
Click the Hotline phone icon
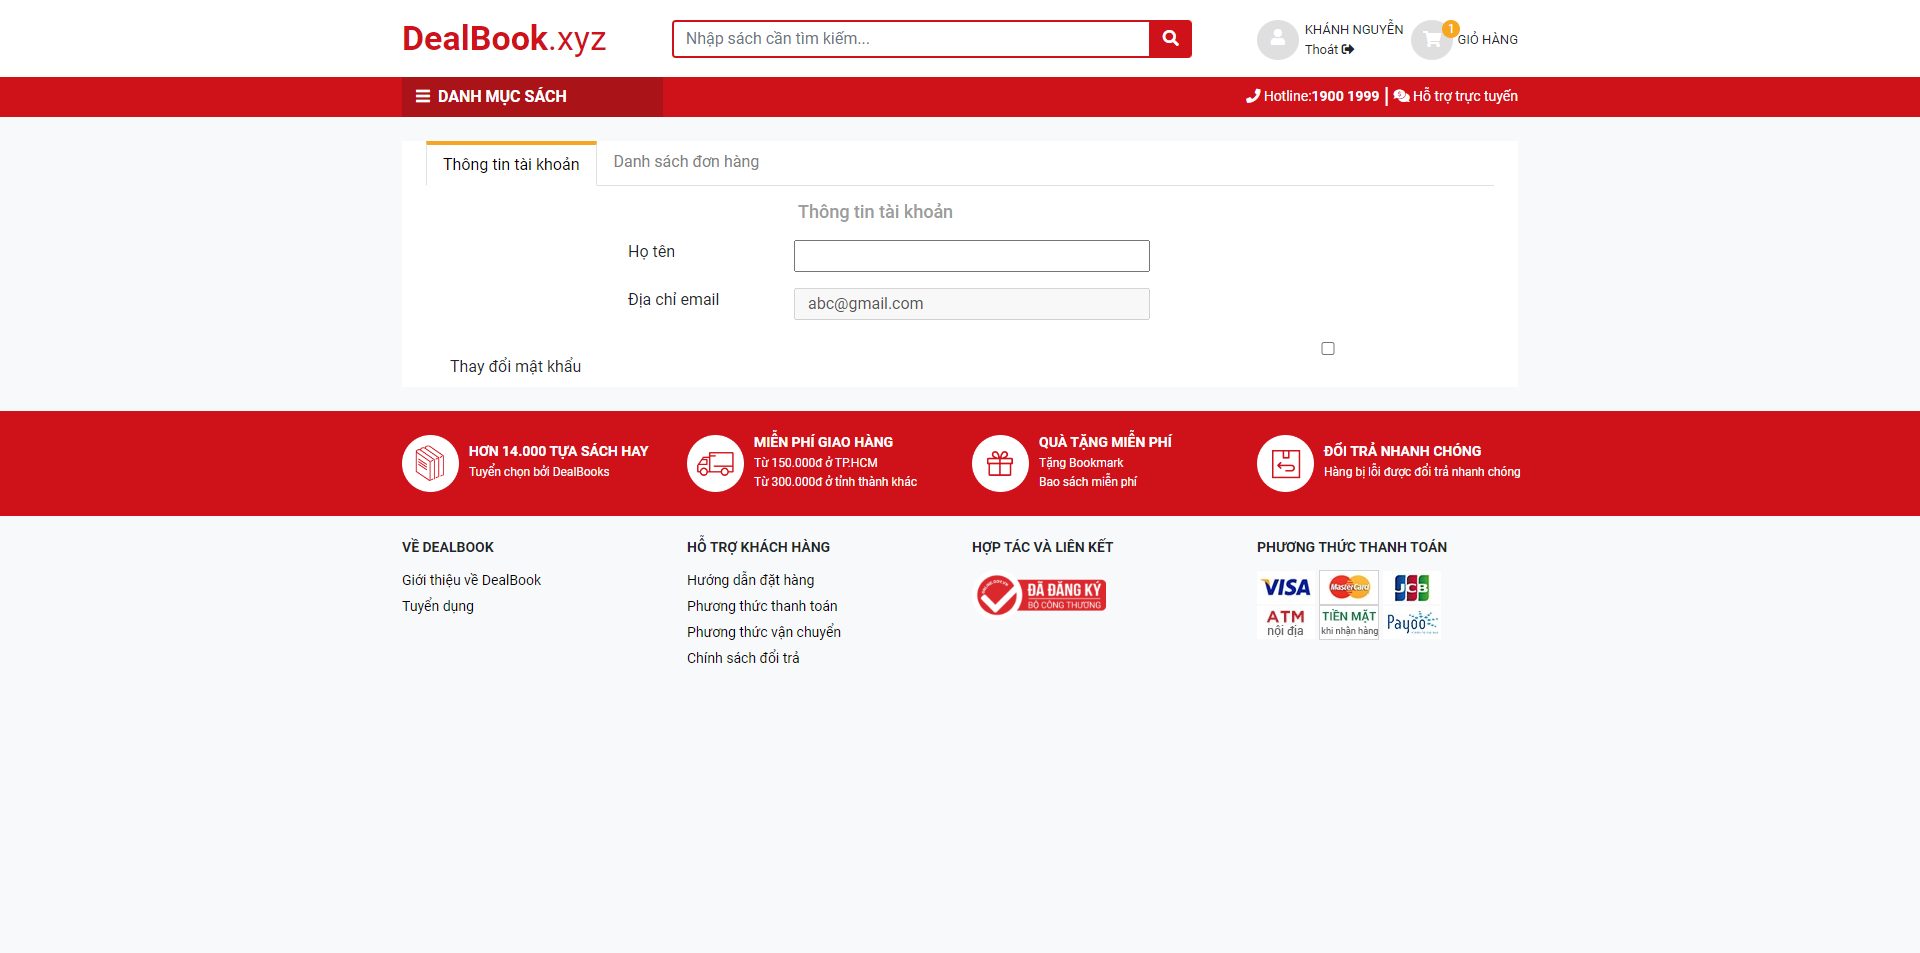click(x=1253, y=96)
